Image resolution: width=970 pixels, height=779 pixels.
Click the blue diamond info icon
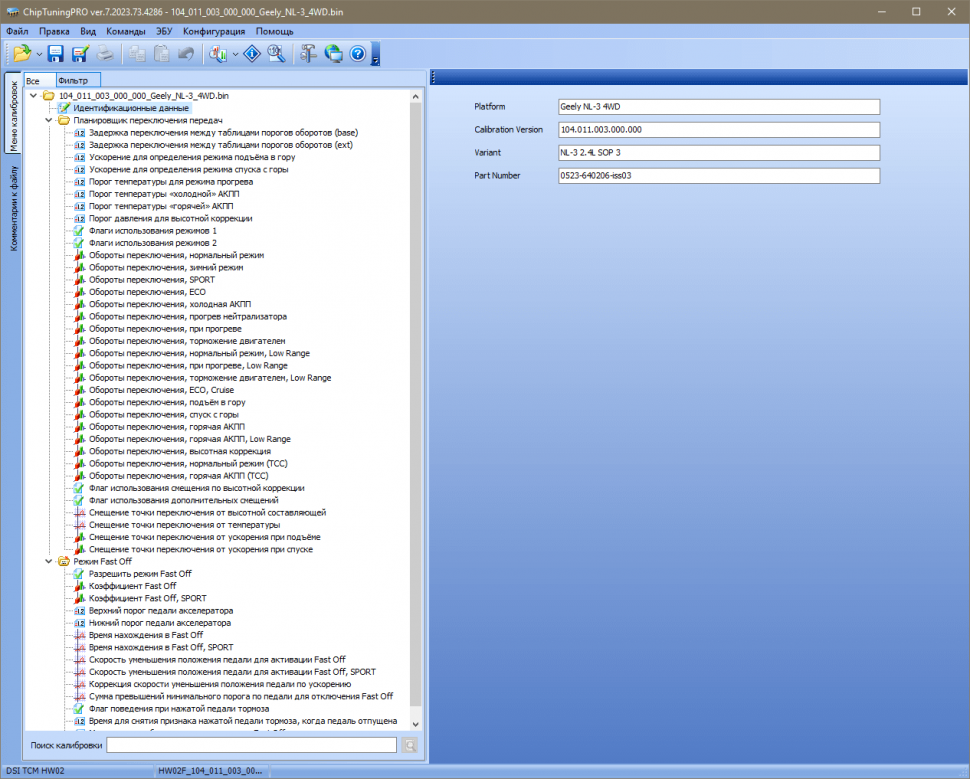pos(252,53)
